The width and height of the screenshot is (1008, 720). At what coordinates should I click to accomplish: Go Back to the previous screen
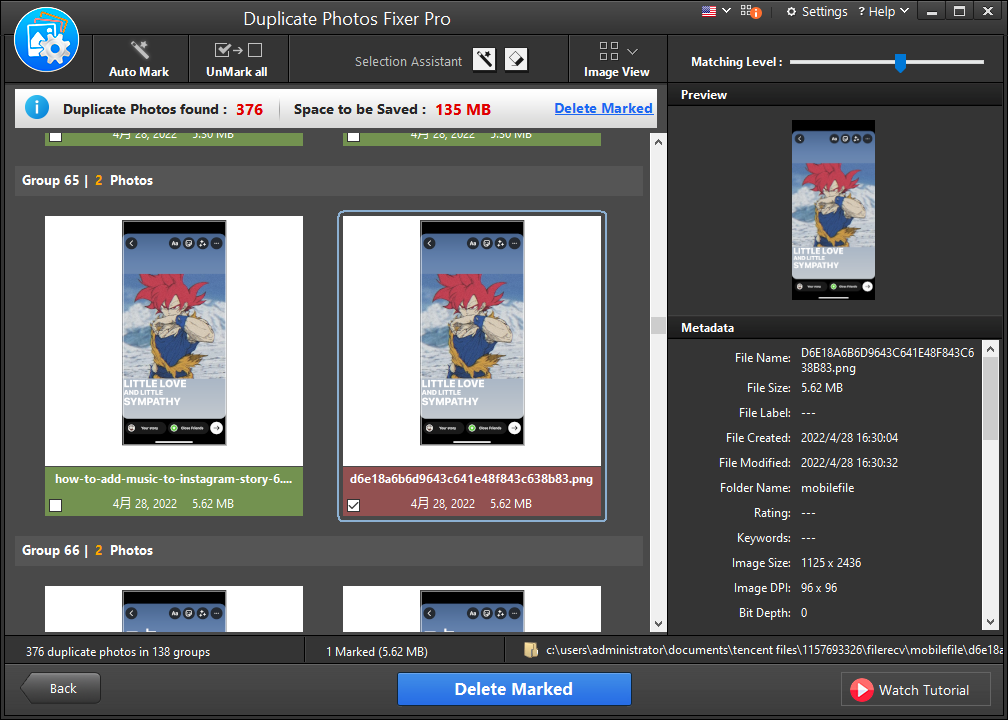(x=60, y=688)
